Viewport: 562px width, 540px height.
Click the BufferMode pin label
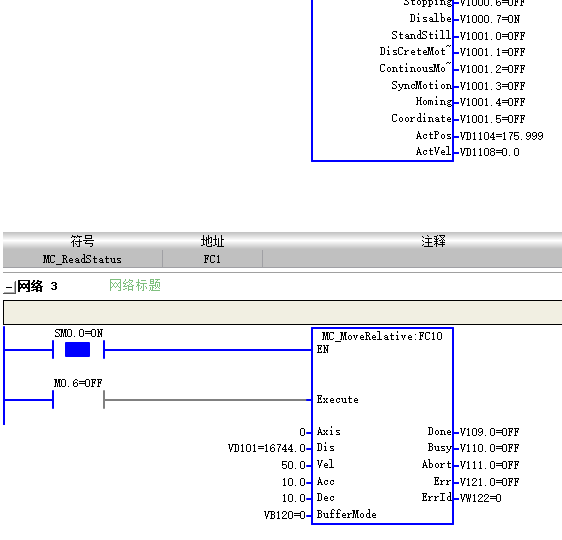pyautogui.click(x=346, y=515)
